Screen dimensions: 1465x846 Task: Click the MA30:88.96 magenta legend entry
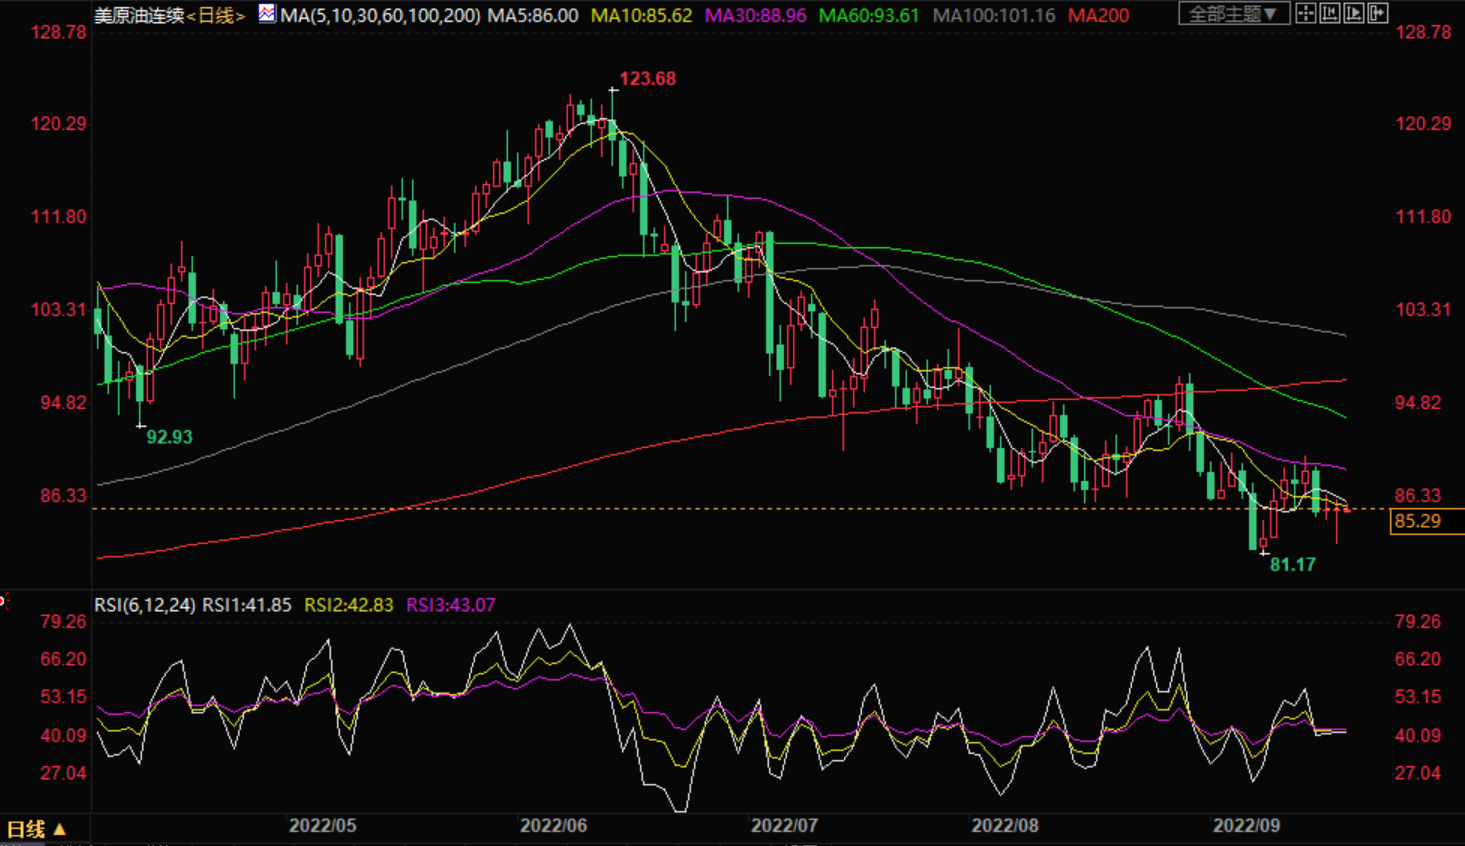pyautogui.click(x=755, y=16)
